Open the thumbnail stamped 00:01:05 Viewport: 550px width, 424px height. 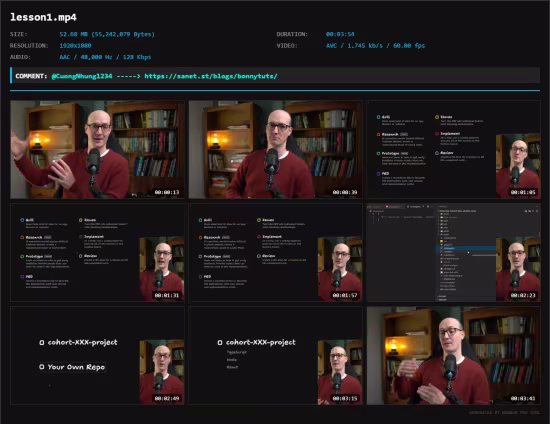[454, 150]
